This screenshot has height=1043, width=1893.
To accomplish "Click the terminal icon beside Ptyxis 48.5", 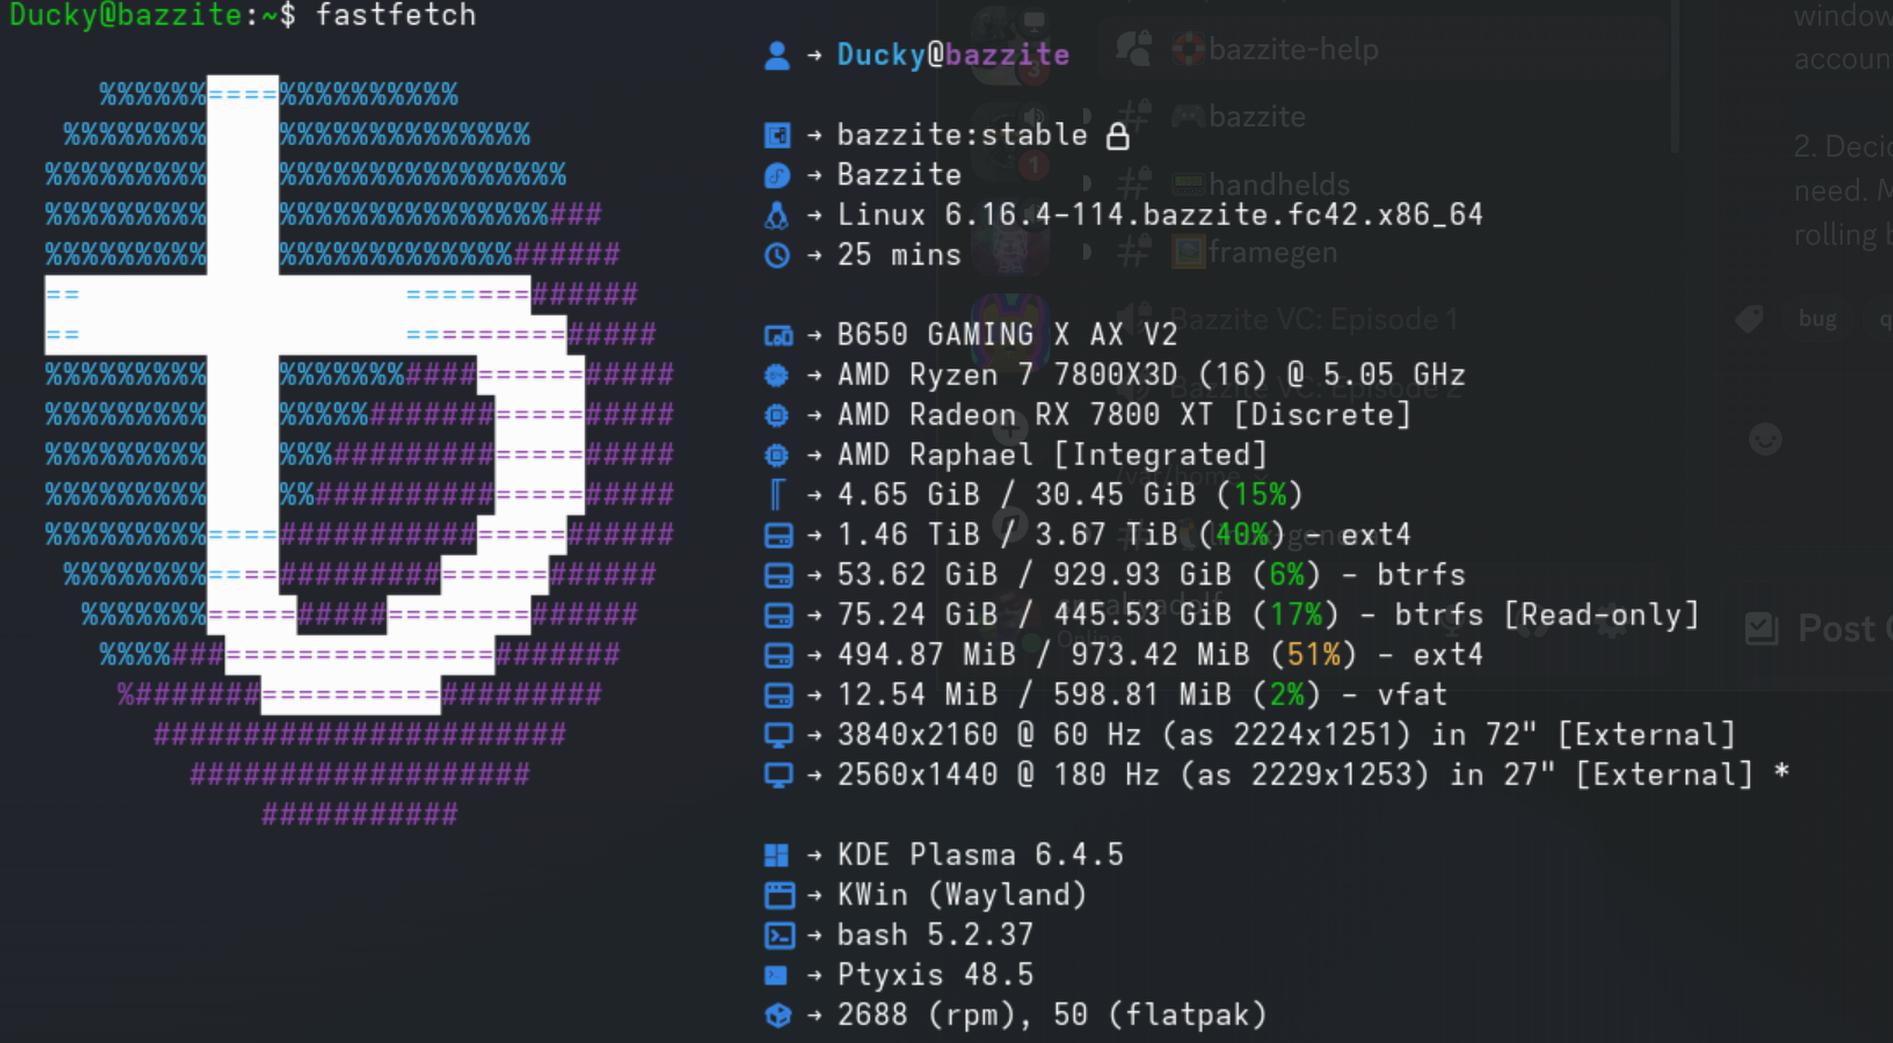I will point(776,975).
